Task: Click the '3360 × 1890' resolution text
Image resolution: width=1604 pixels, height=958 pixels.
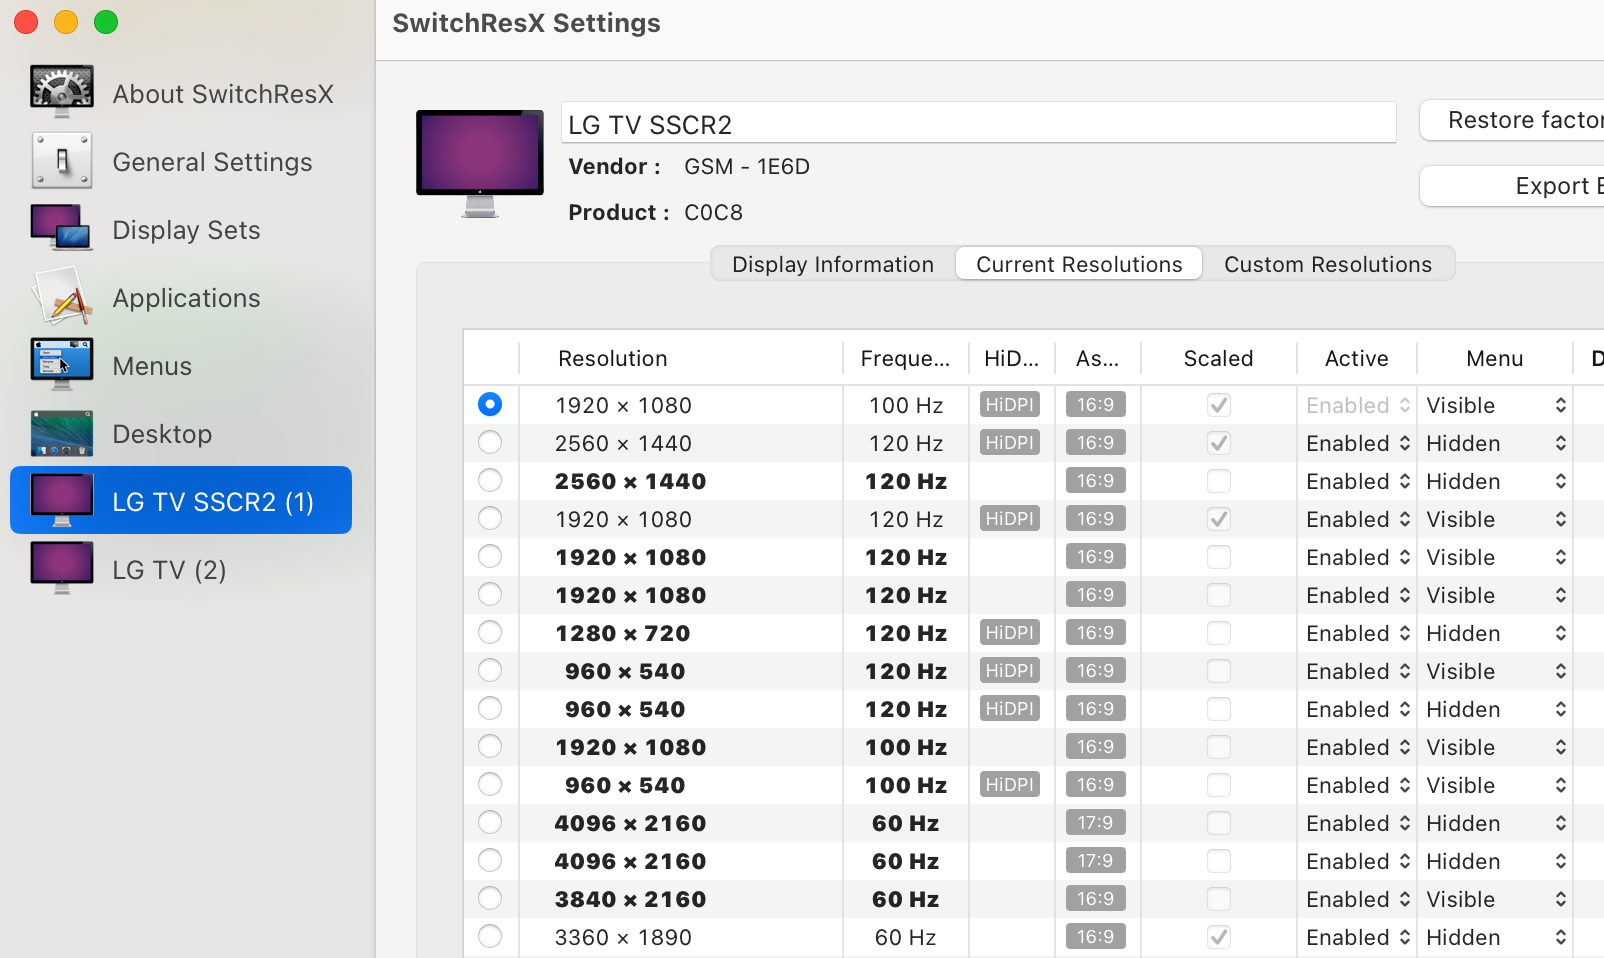Action: point(624,937)
